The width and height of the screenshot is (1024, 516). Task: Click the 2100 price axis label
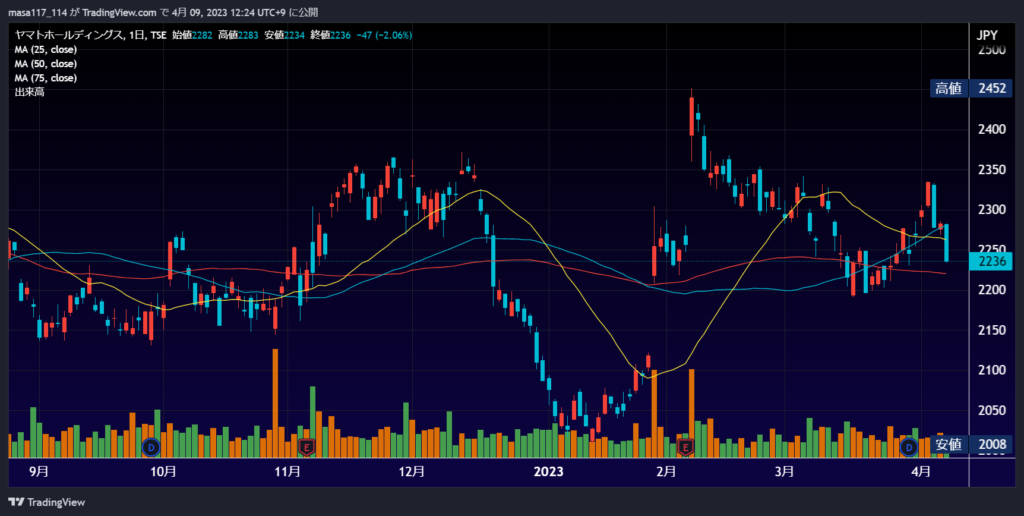[x=991, y=370]
